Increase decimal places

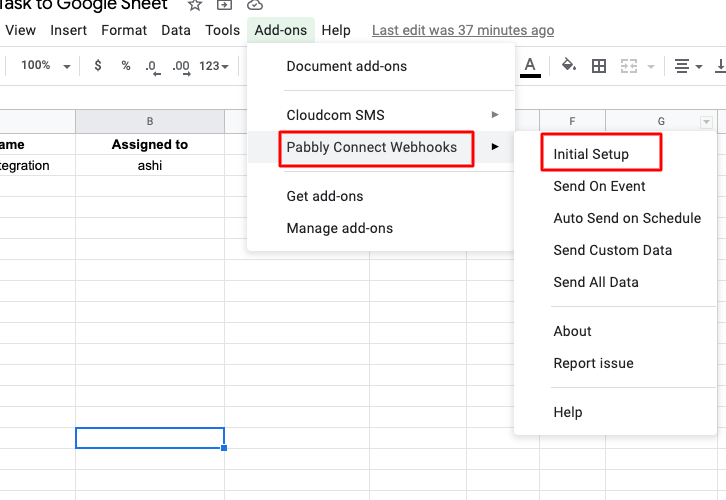pyautogui.click(x=181, y=67)
